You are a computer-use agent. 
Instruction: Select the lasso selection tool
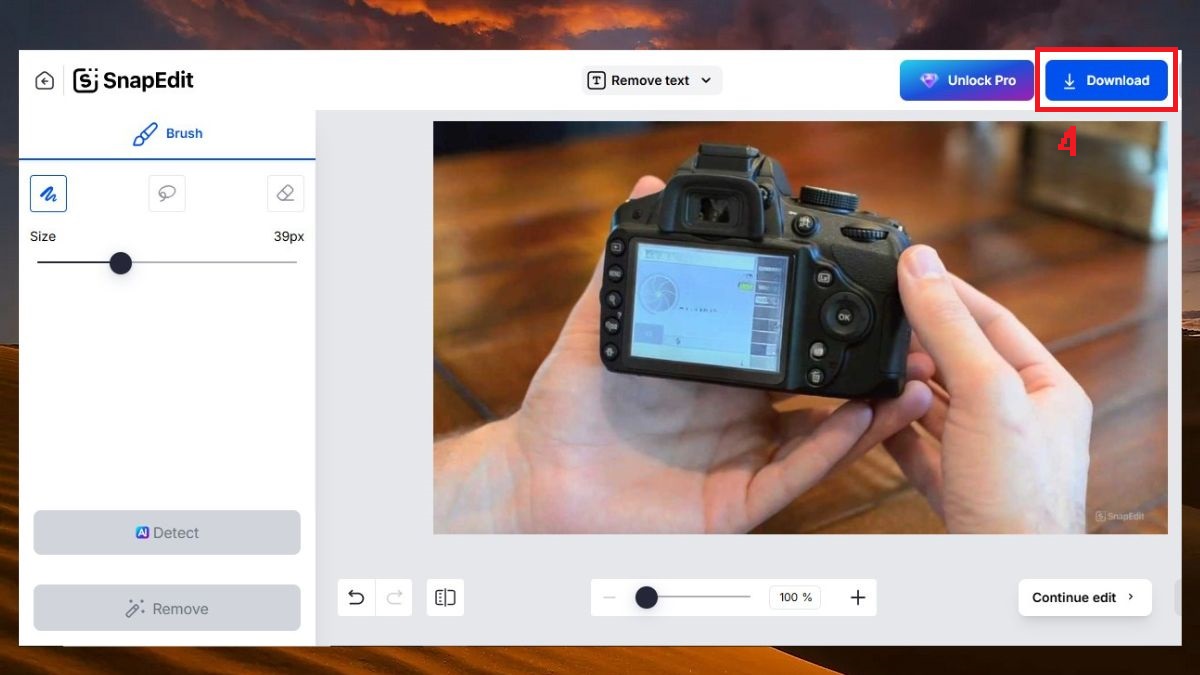pyautogui.click(x=167, y=193)
